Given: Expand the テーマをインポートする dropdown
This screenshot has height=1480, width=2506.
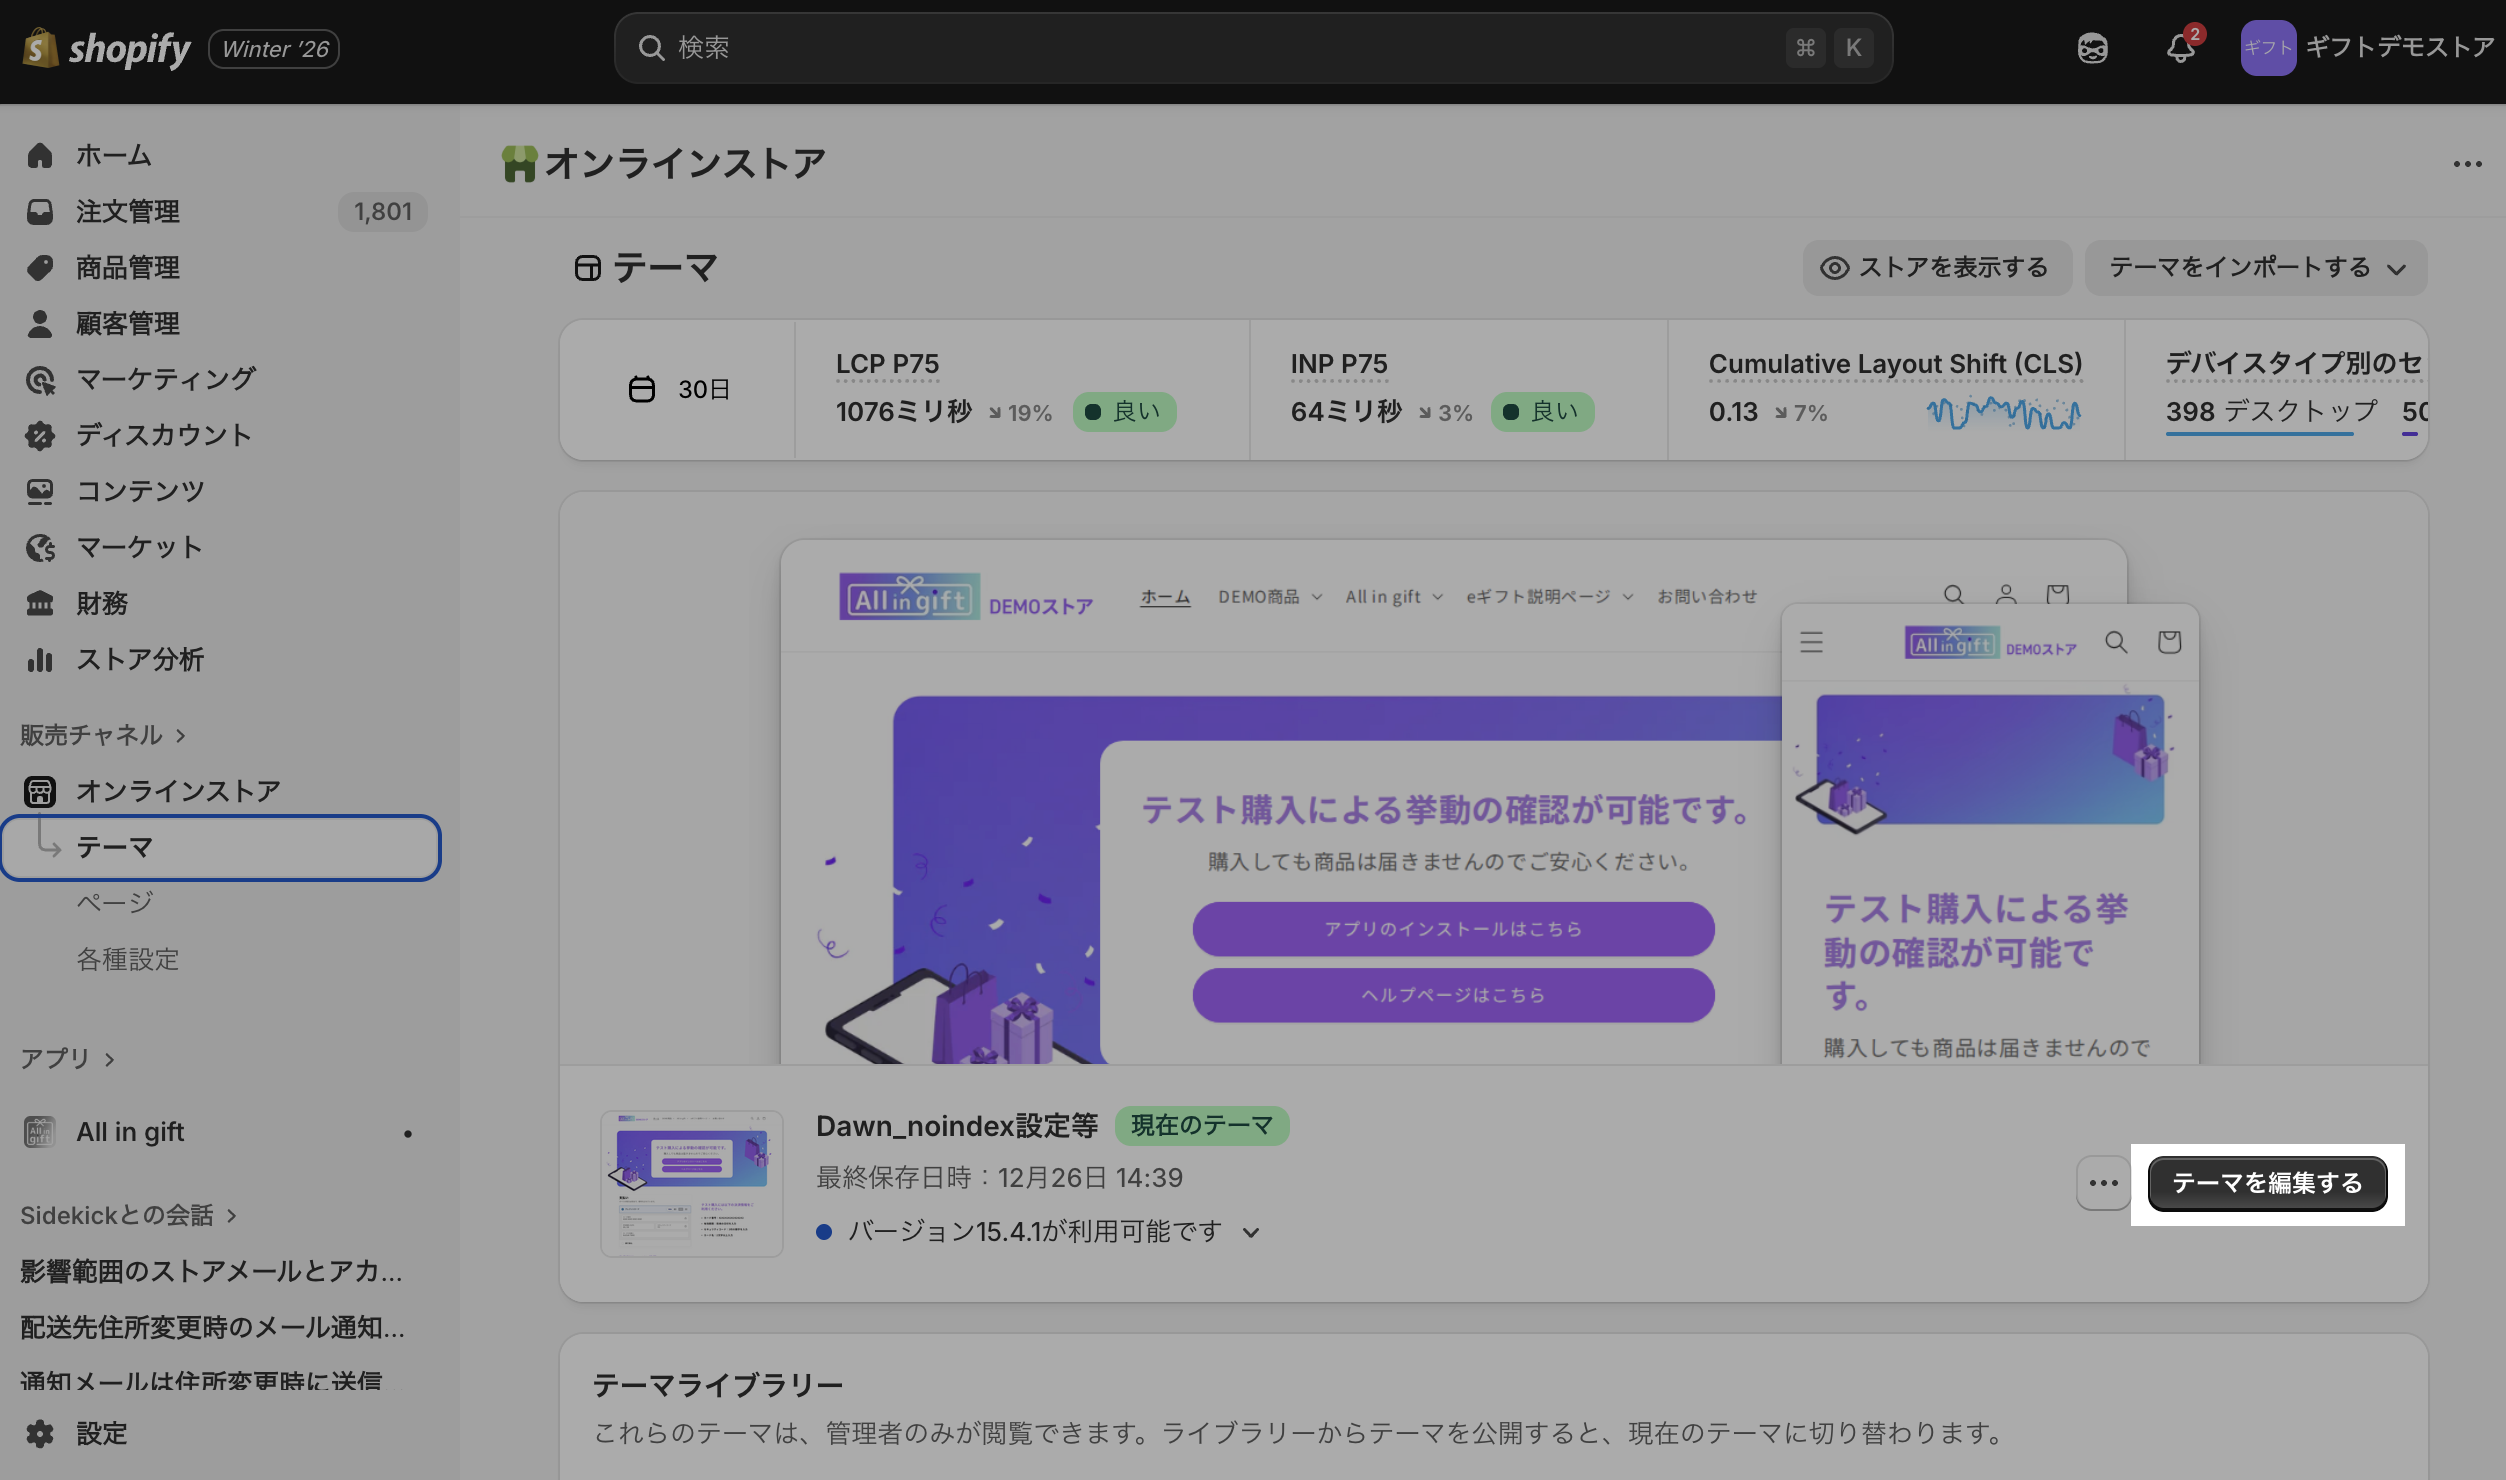Looking at the screenshot, I should pos(2255,268).
